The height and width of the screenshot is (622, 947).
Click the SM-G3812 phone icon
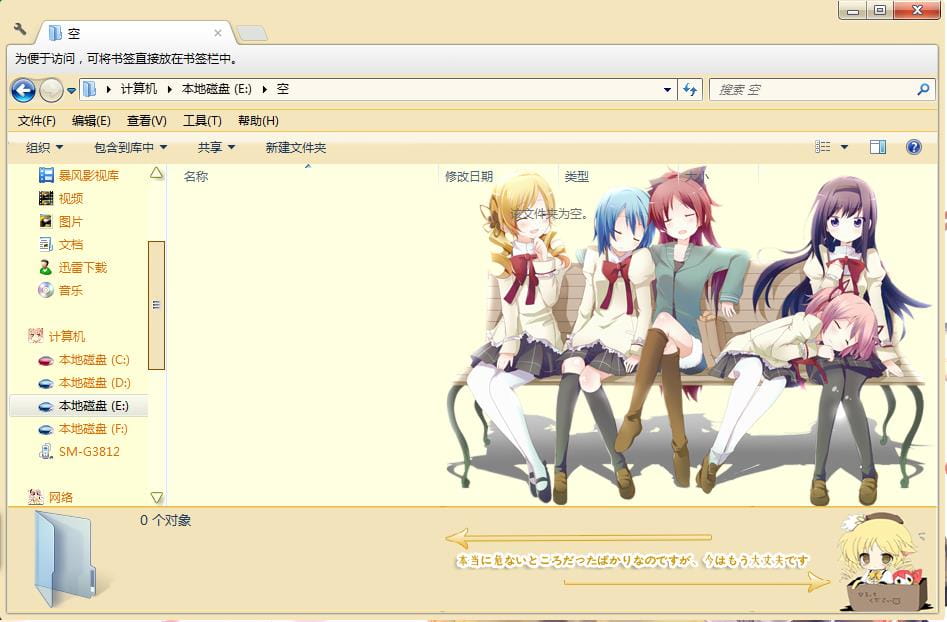click(46, 452)
